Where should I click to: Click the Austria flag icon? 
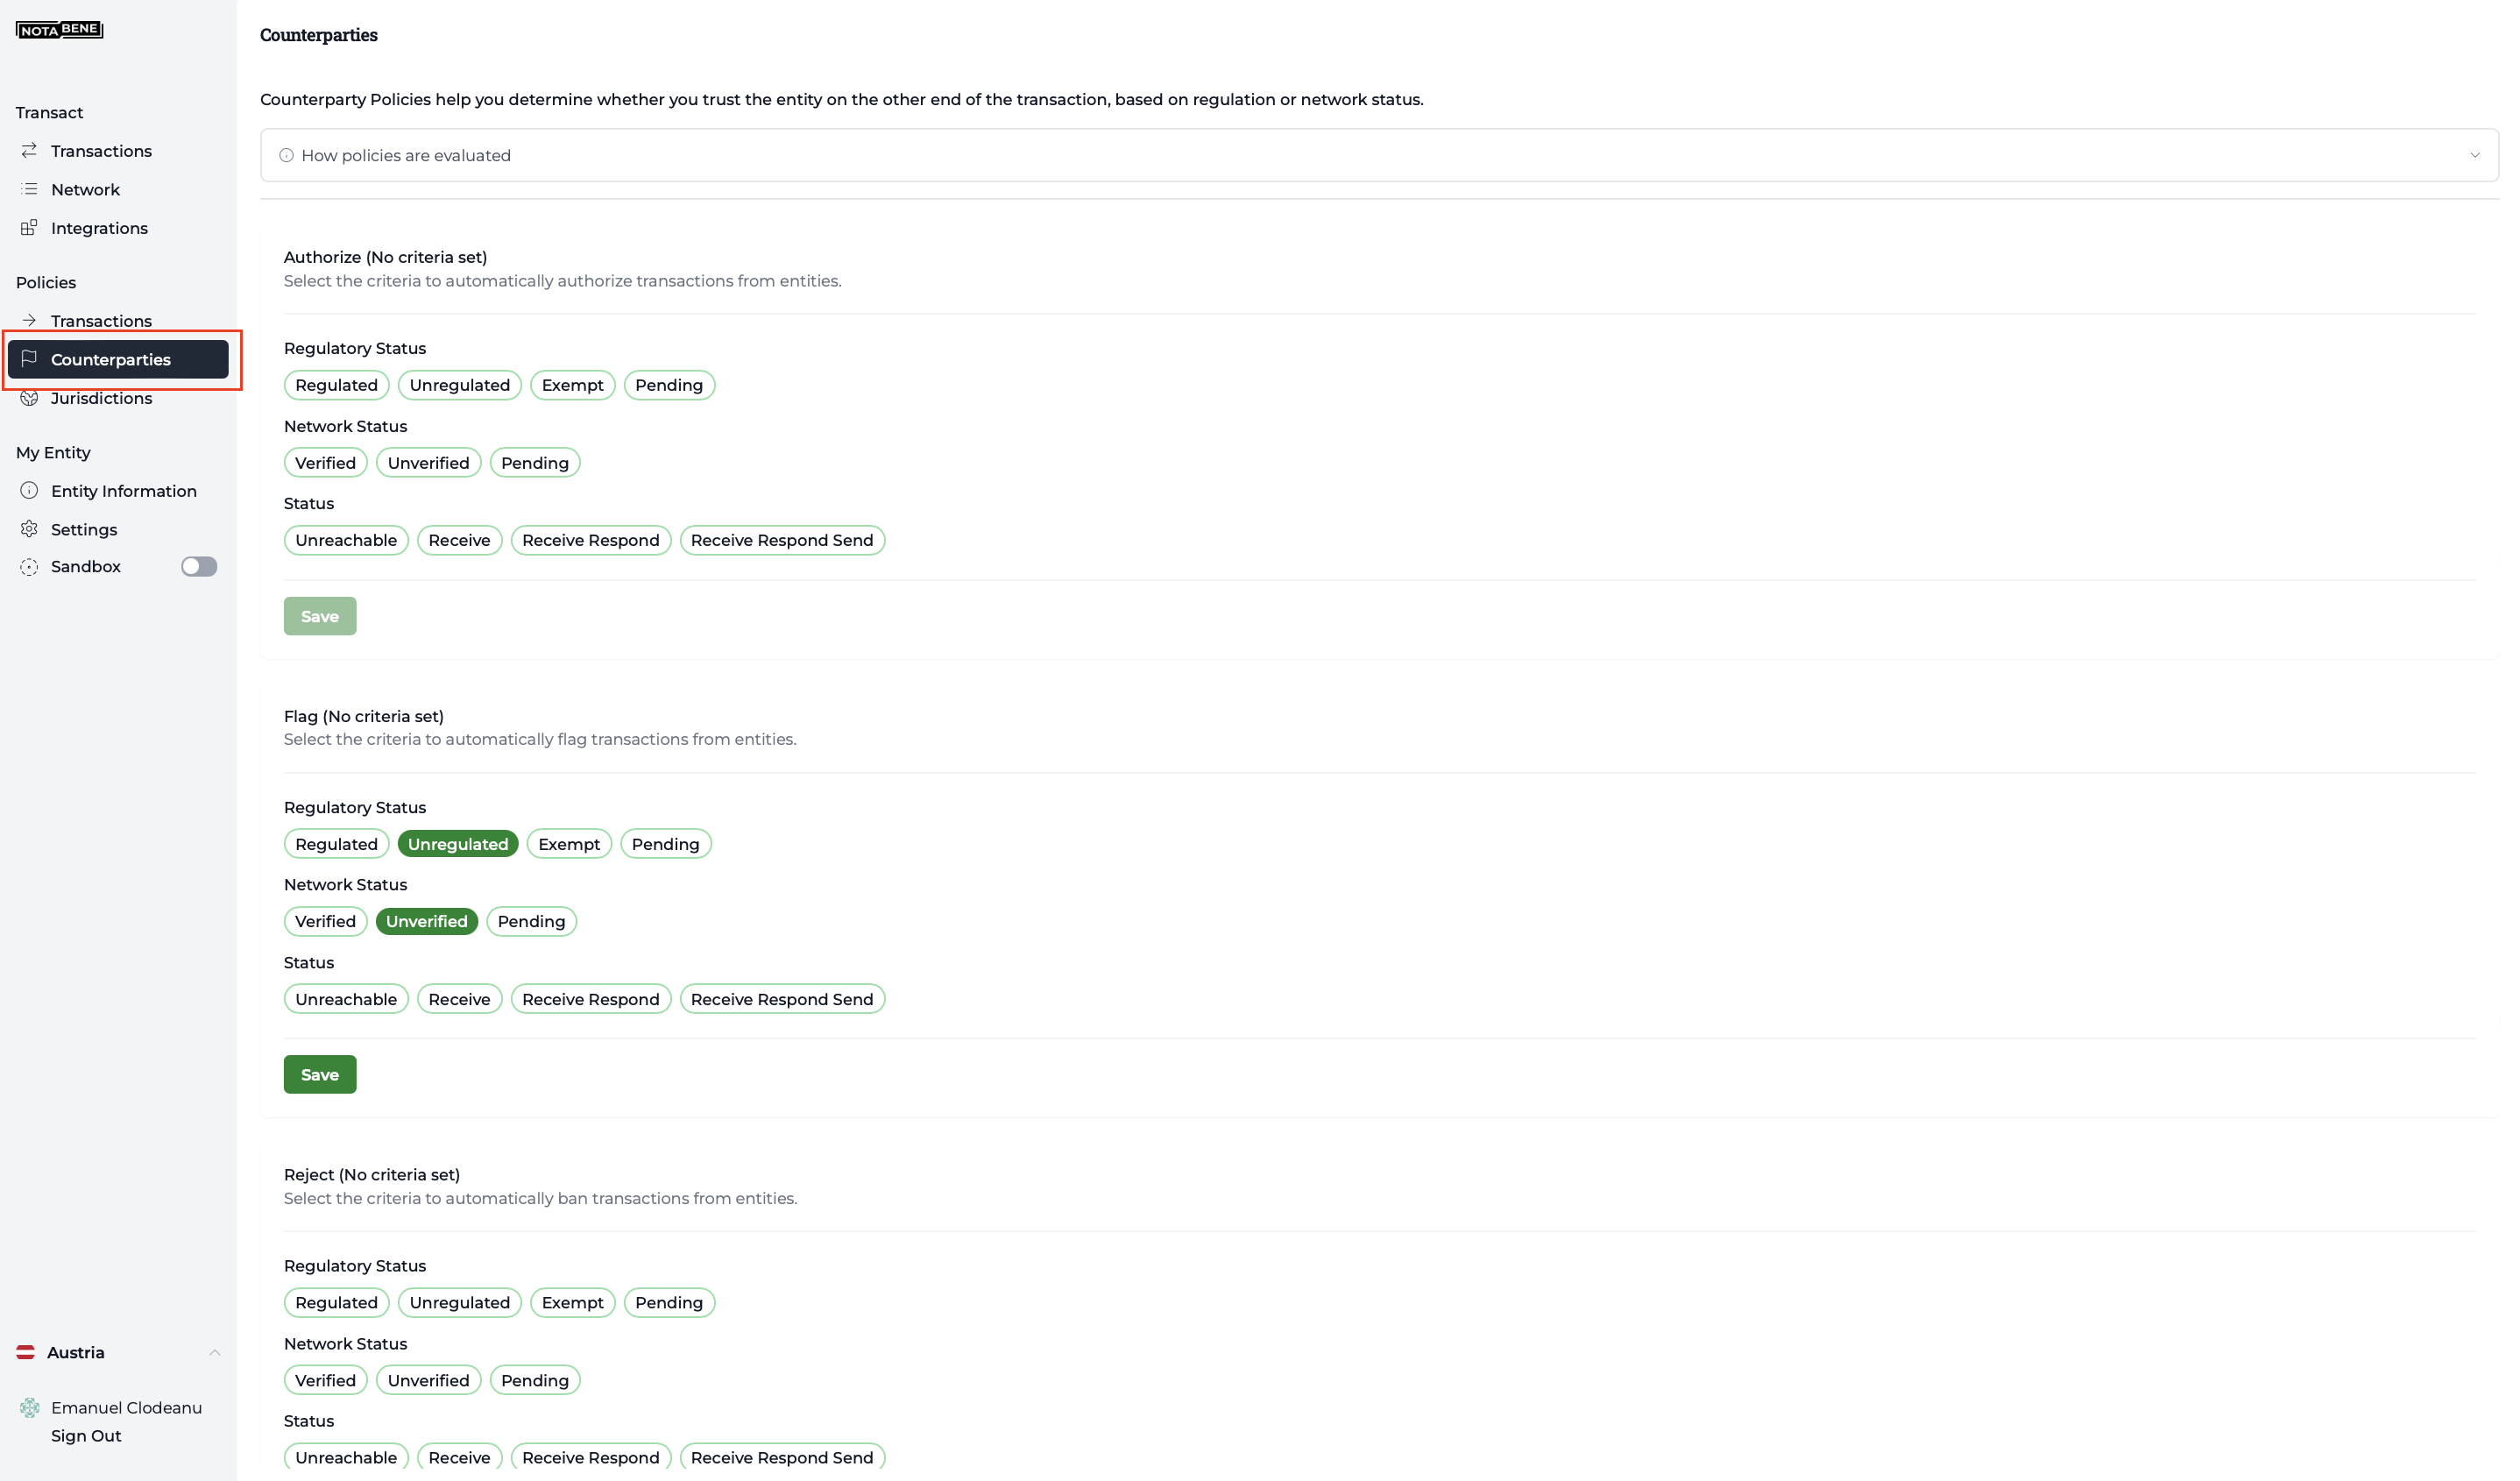(26, 1352)
